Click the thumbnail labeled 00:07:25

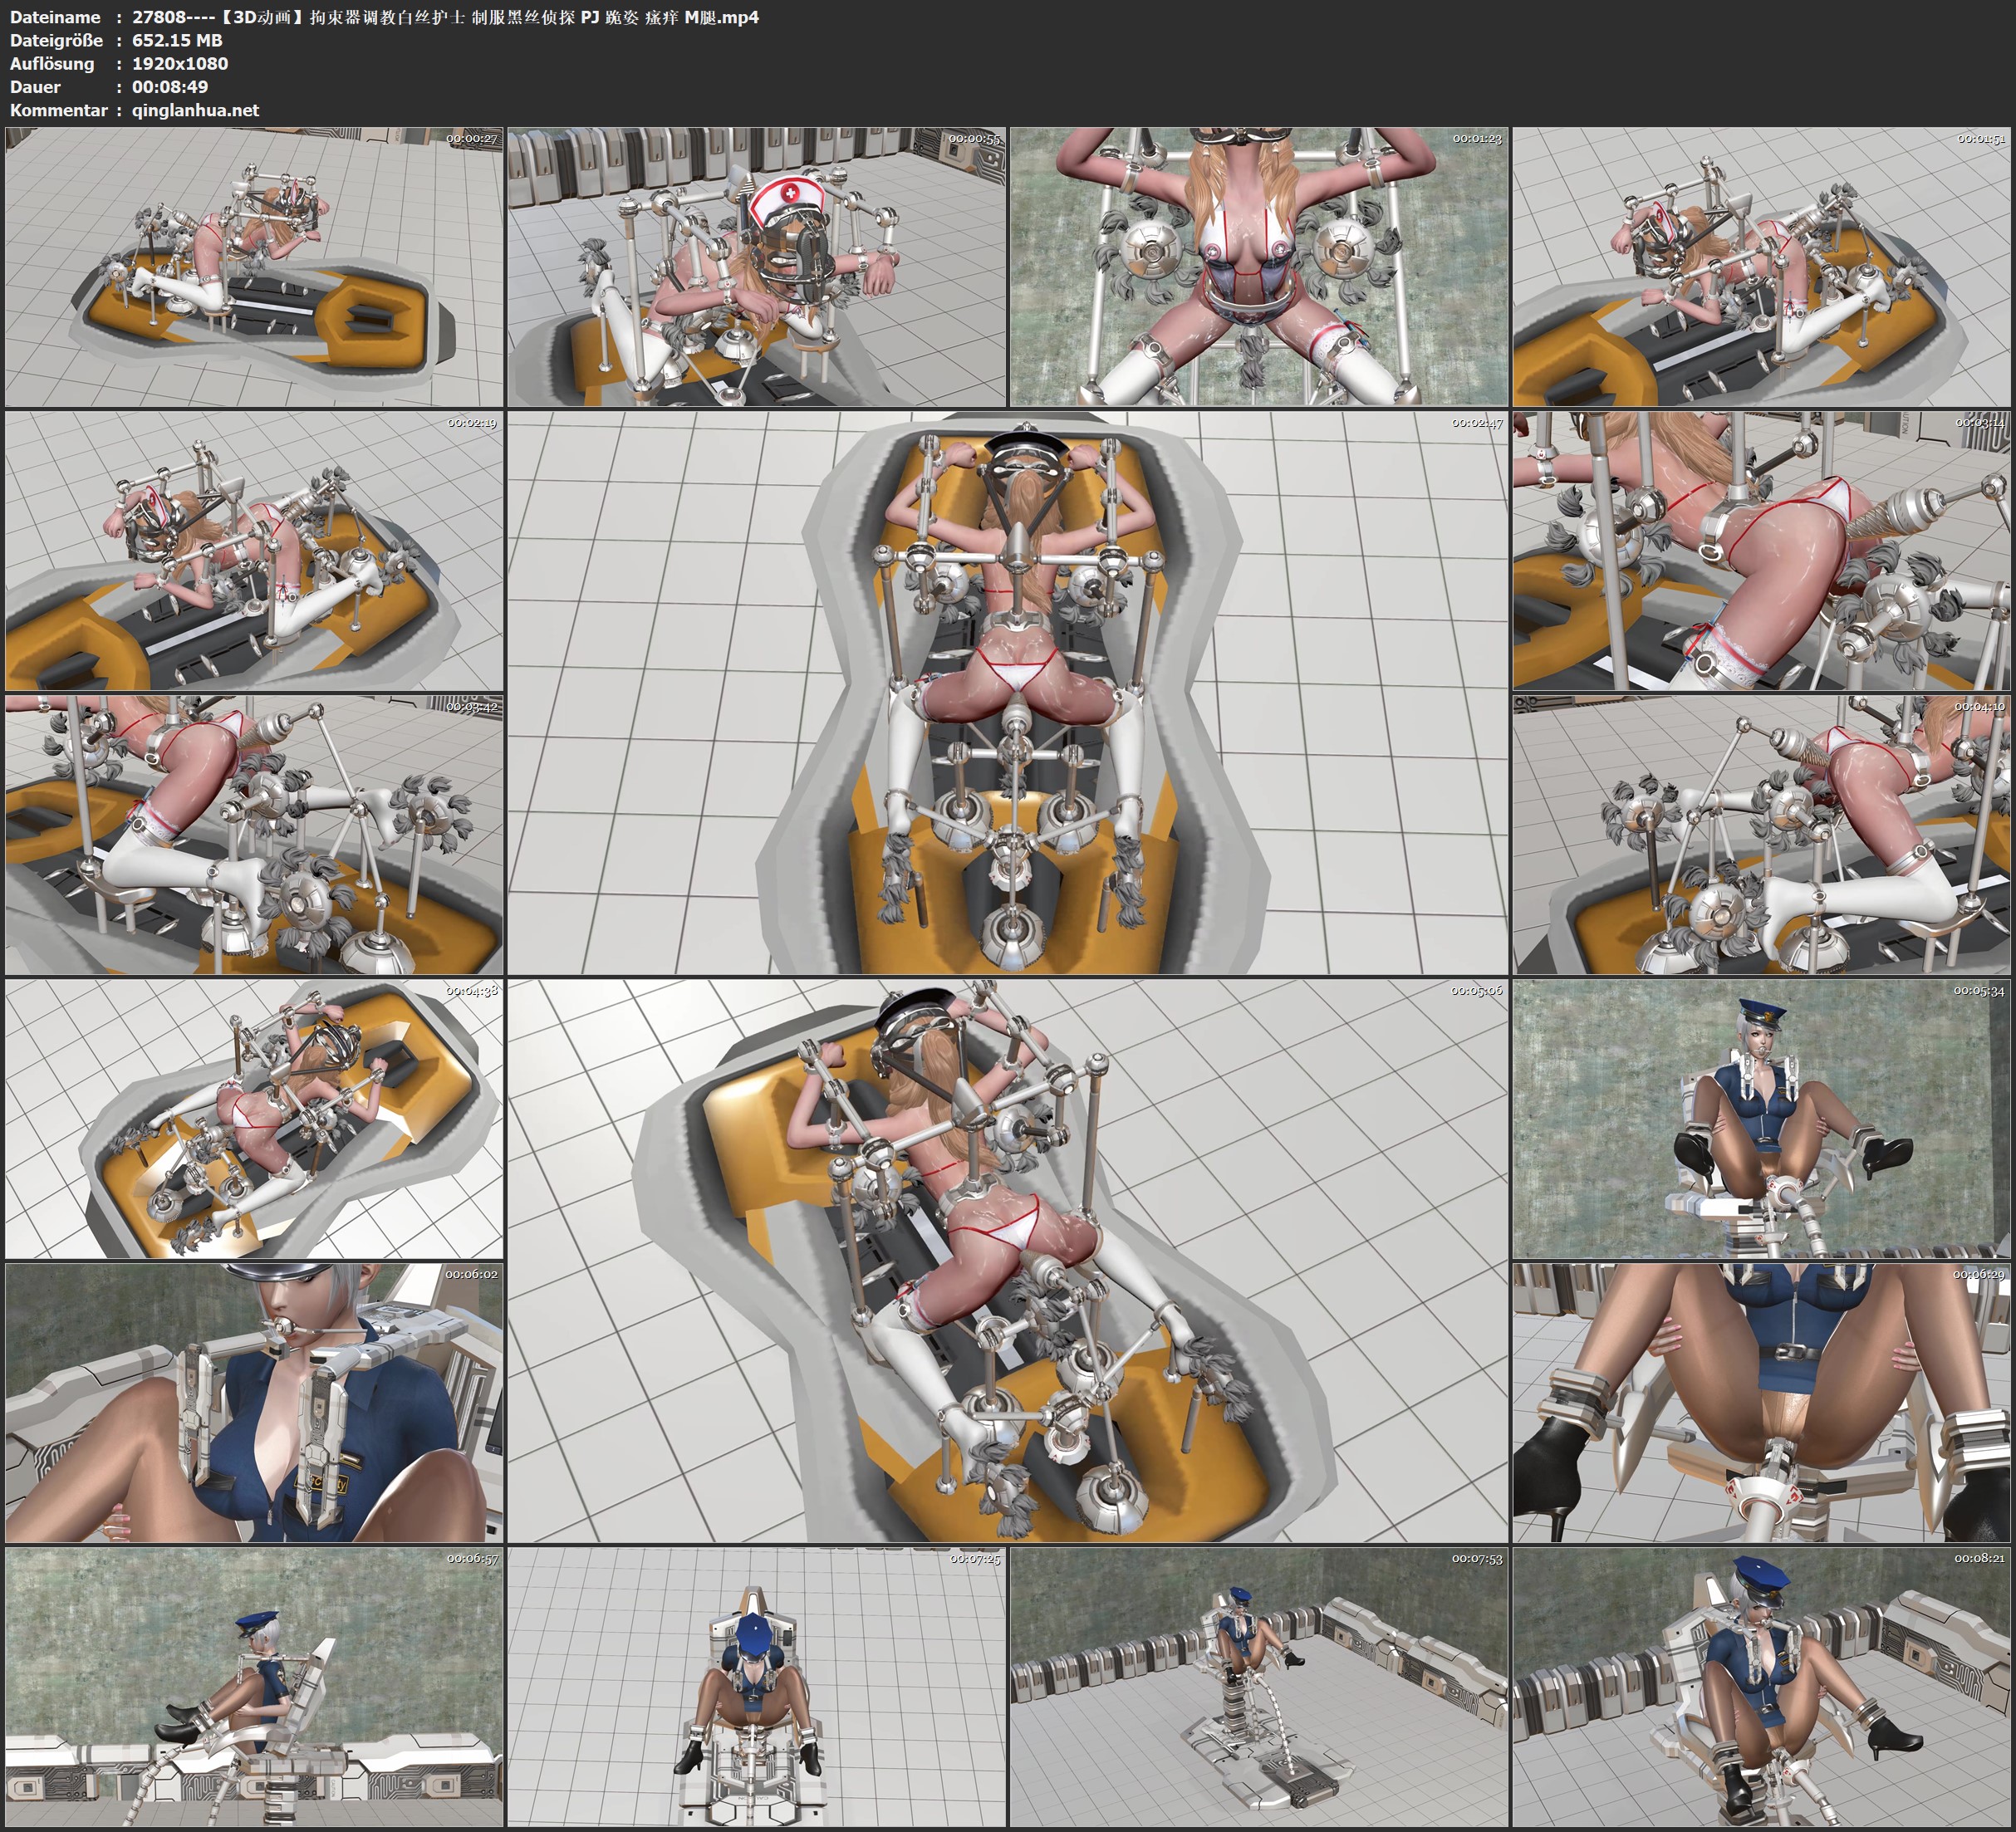(x=756, y=1687)
